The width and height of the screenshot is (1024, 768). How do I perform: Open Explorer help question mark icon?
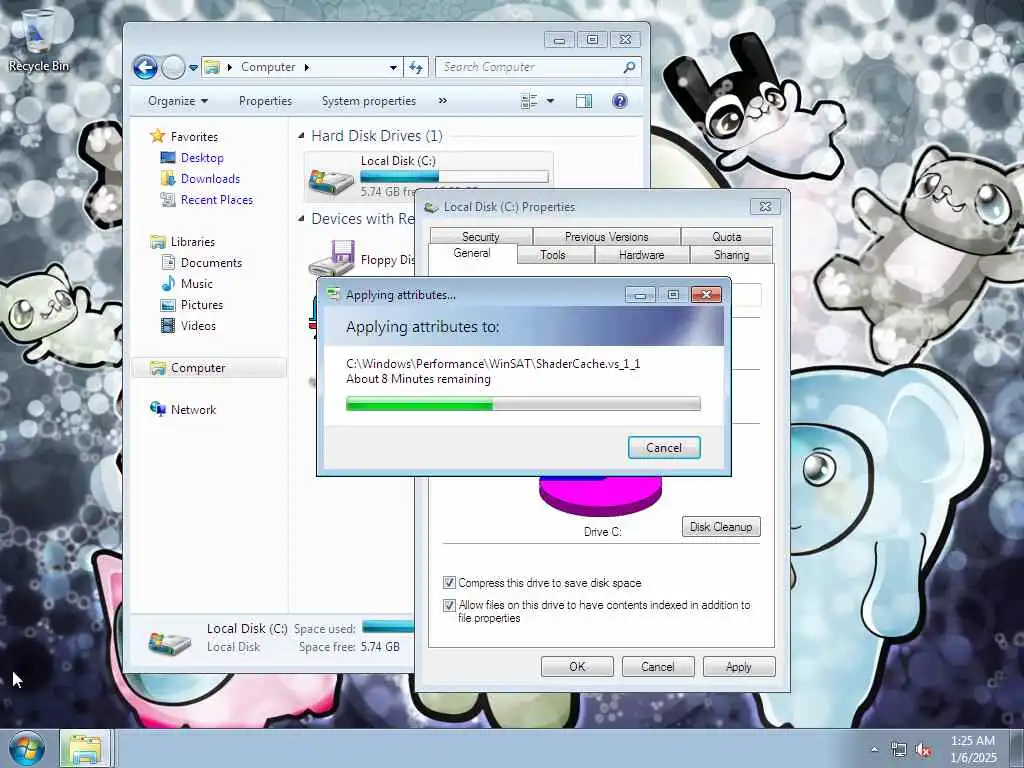(620, 101)
